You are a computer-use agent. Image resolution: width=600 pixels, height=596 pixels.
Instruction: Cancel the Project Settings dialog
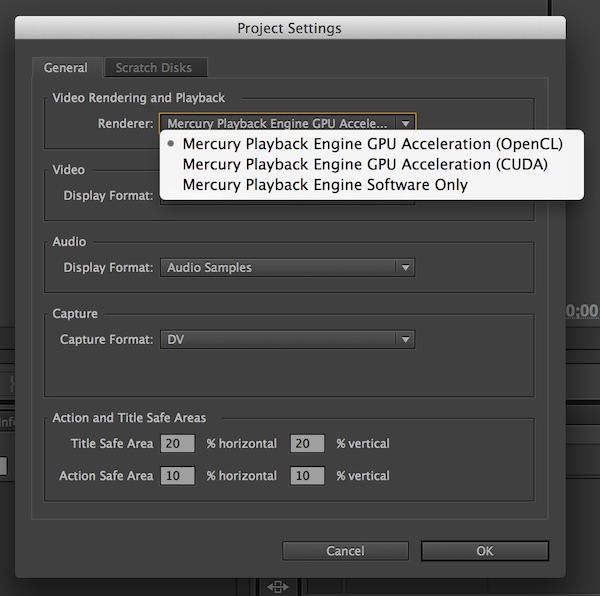[346, 551]
